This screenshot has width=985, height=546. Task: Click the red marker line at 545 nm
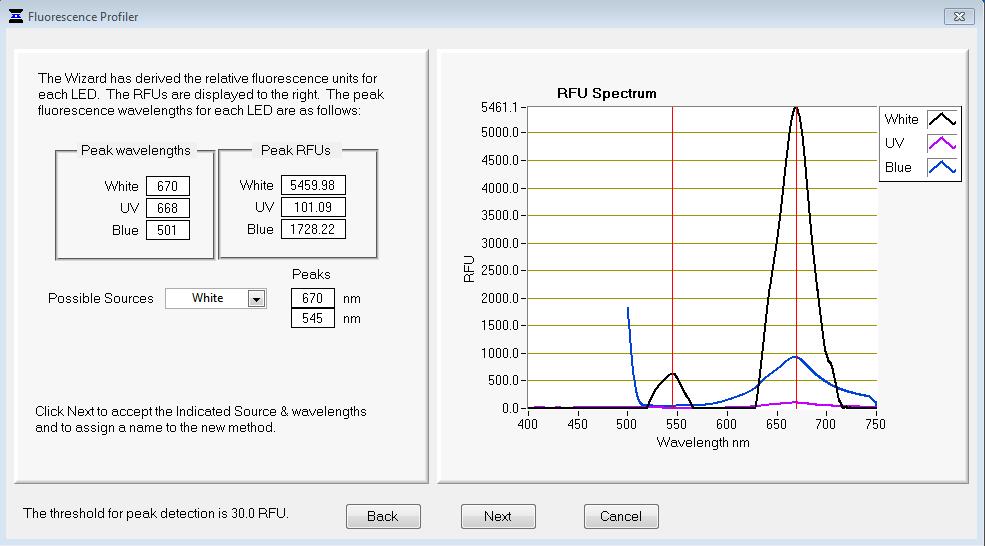point(672,250)
